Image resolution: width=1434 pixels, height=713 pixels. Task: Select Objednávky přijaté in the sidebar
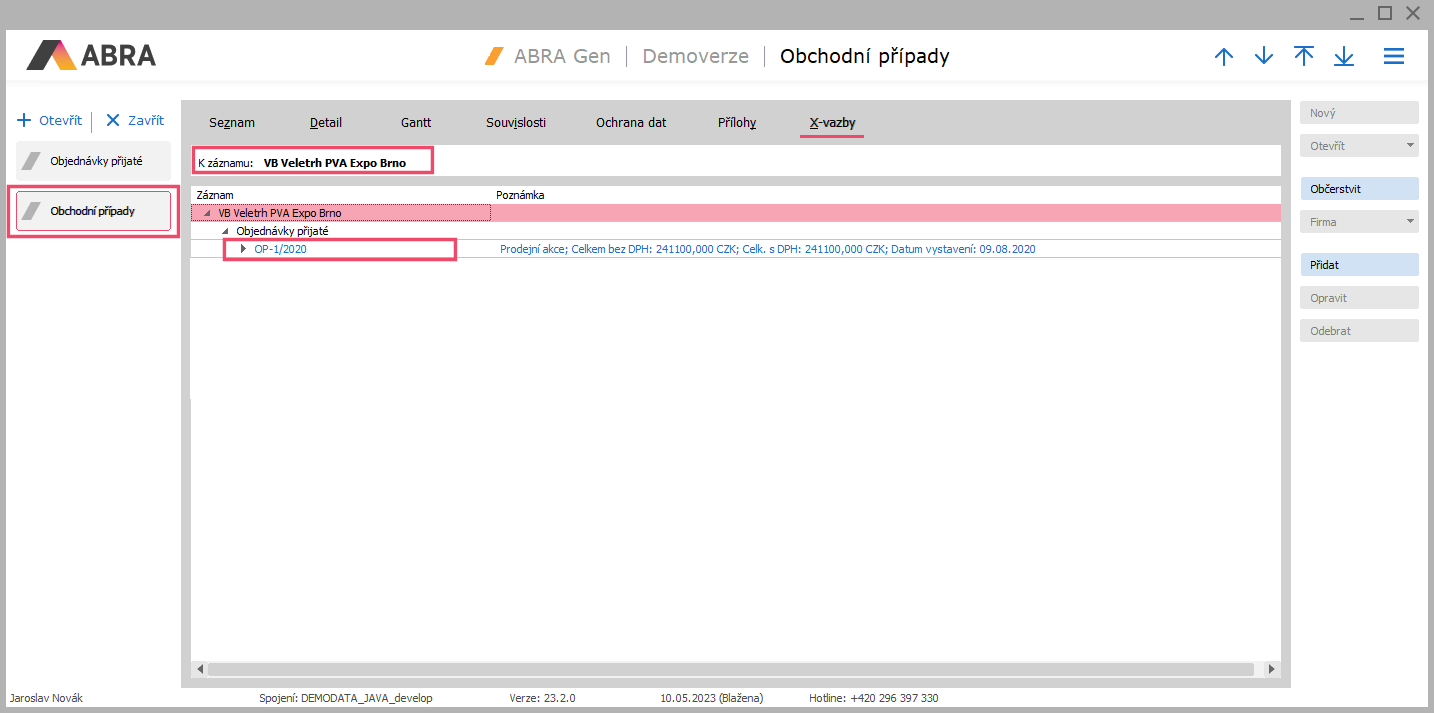(93, 161)
